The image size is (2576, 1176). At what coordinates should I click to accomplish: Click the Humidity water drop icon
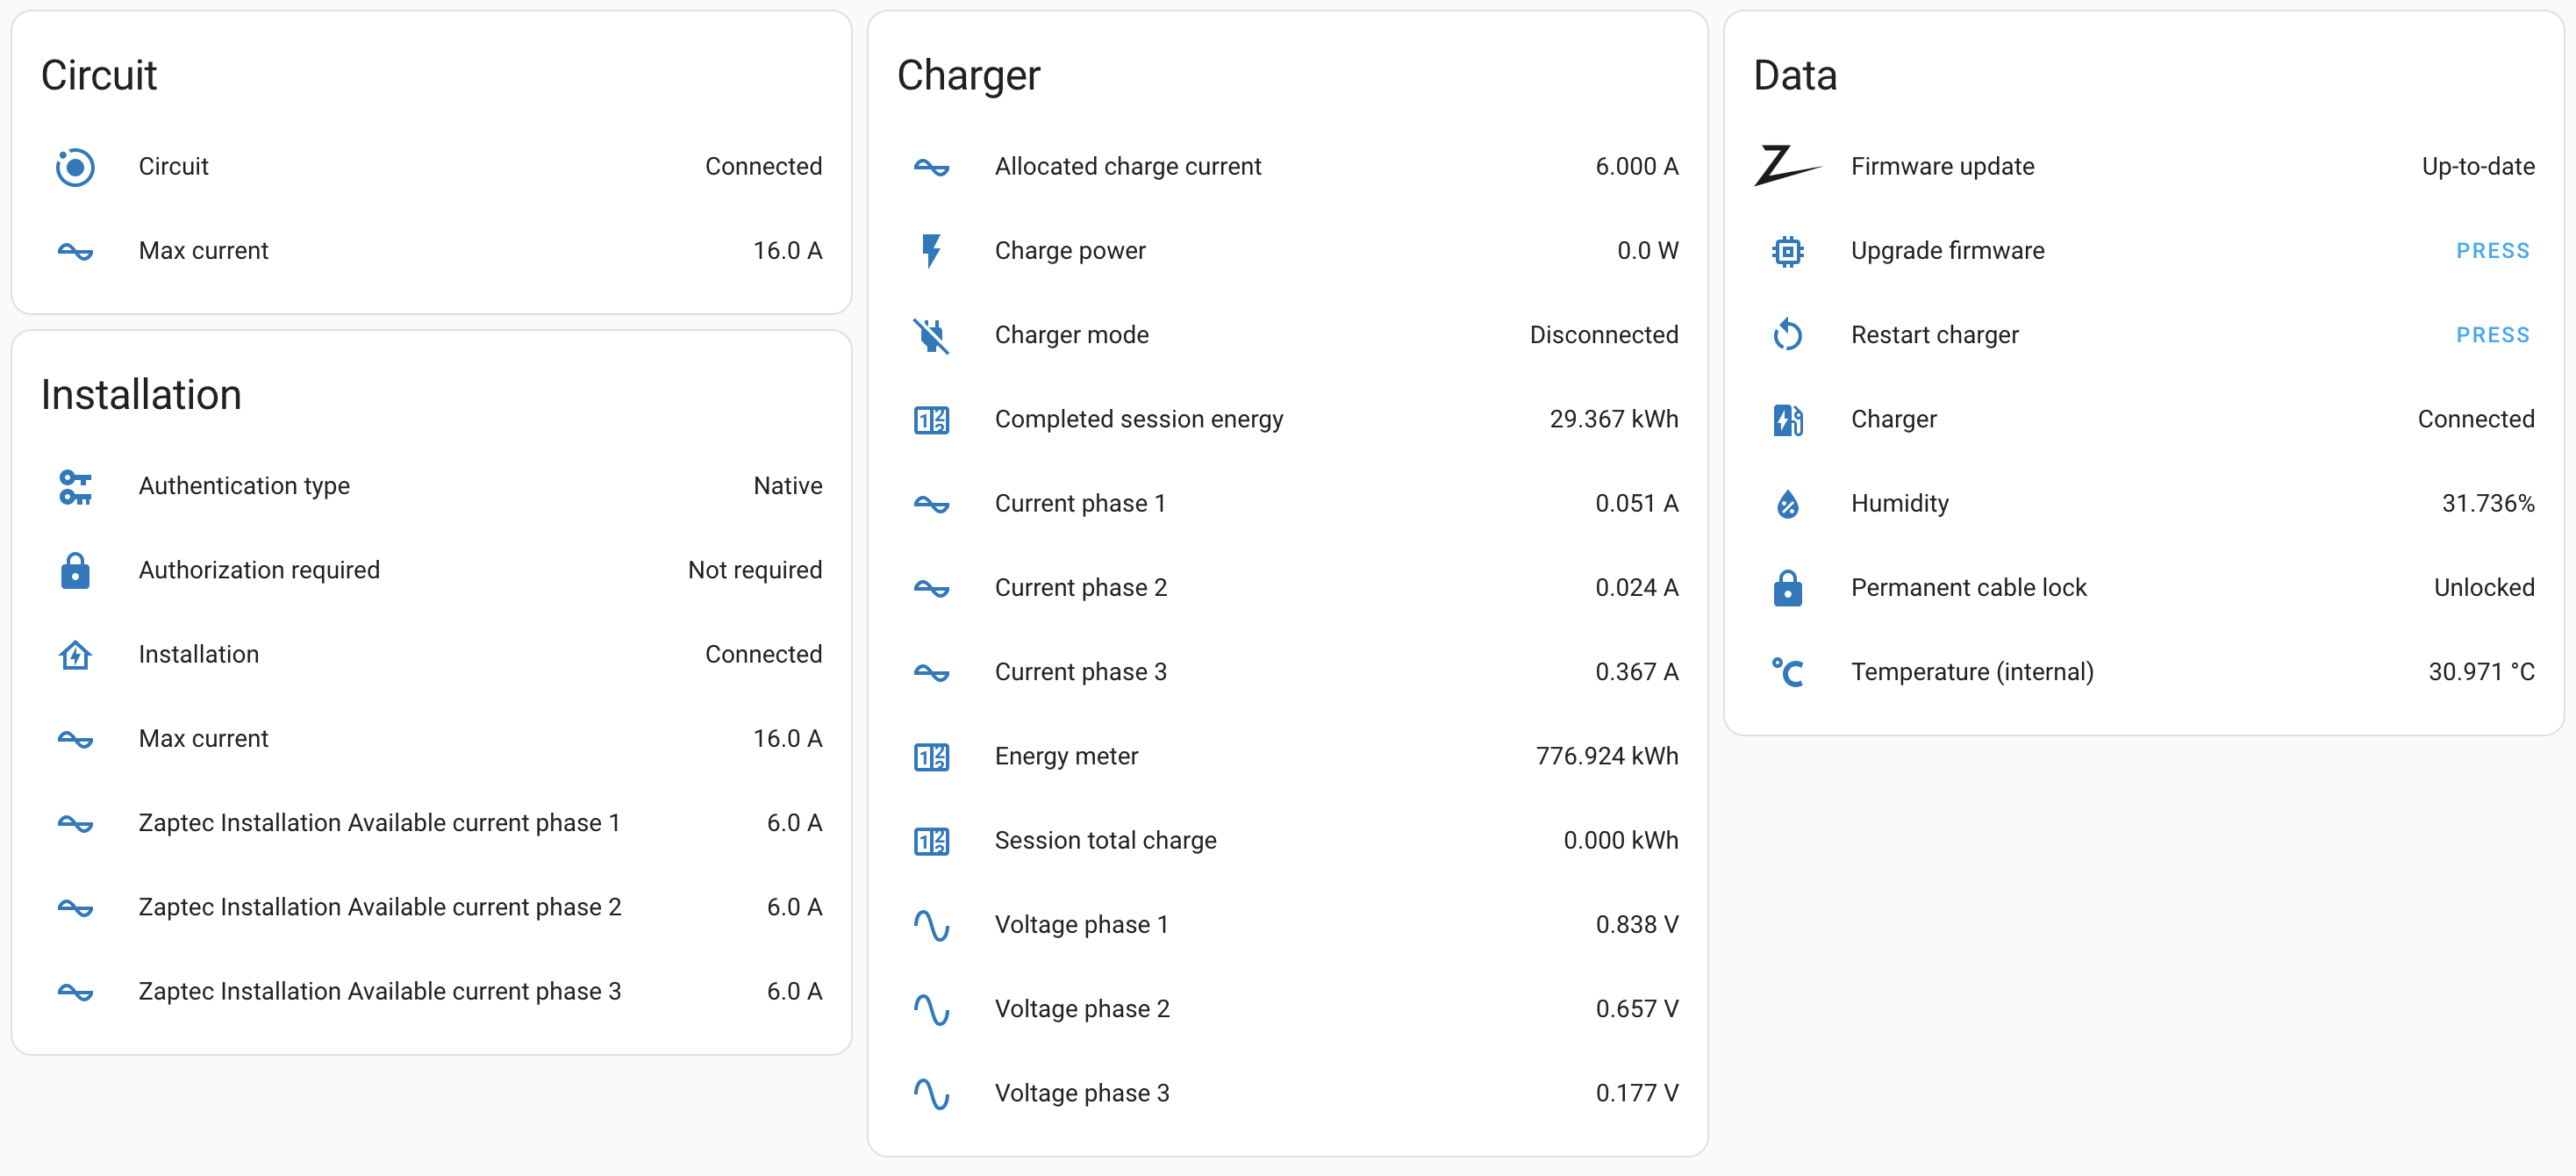(1787, 504)
